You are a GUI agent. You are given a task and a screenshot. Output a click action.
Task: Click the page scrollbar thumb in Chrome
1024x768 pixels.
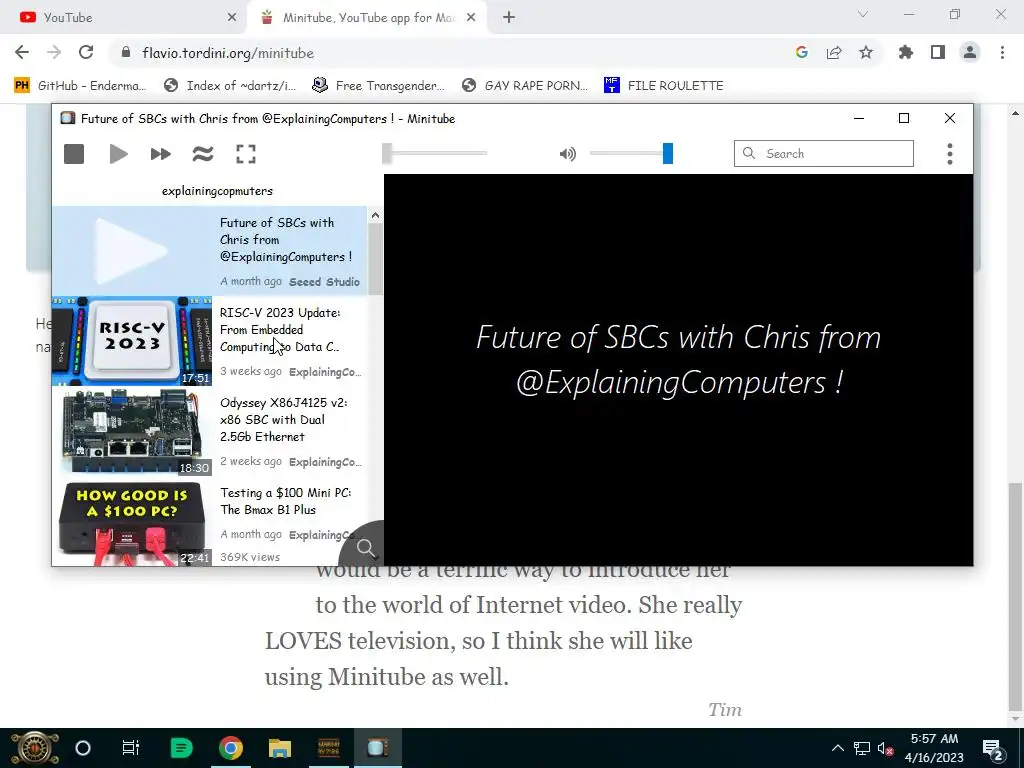point(1016,598)
